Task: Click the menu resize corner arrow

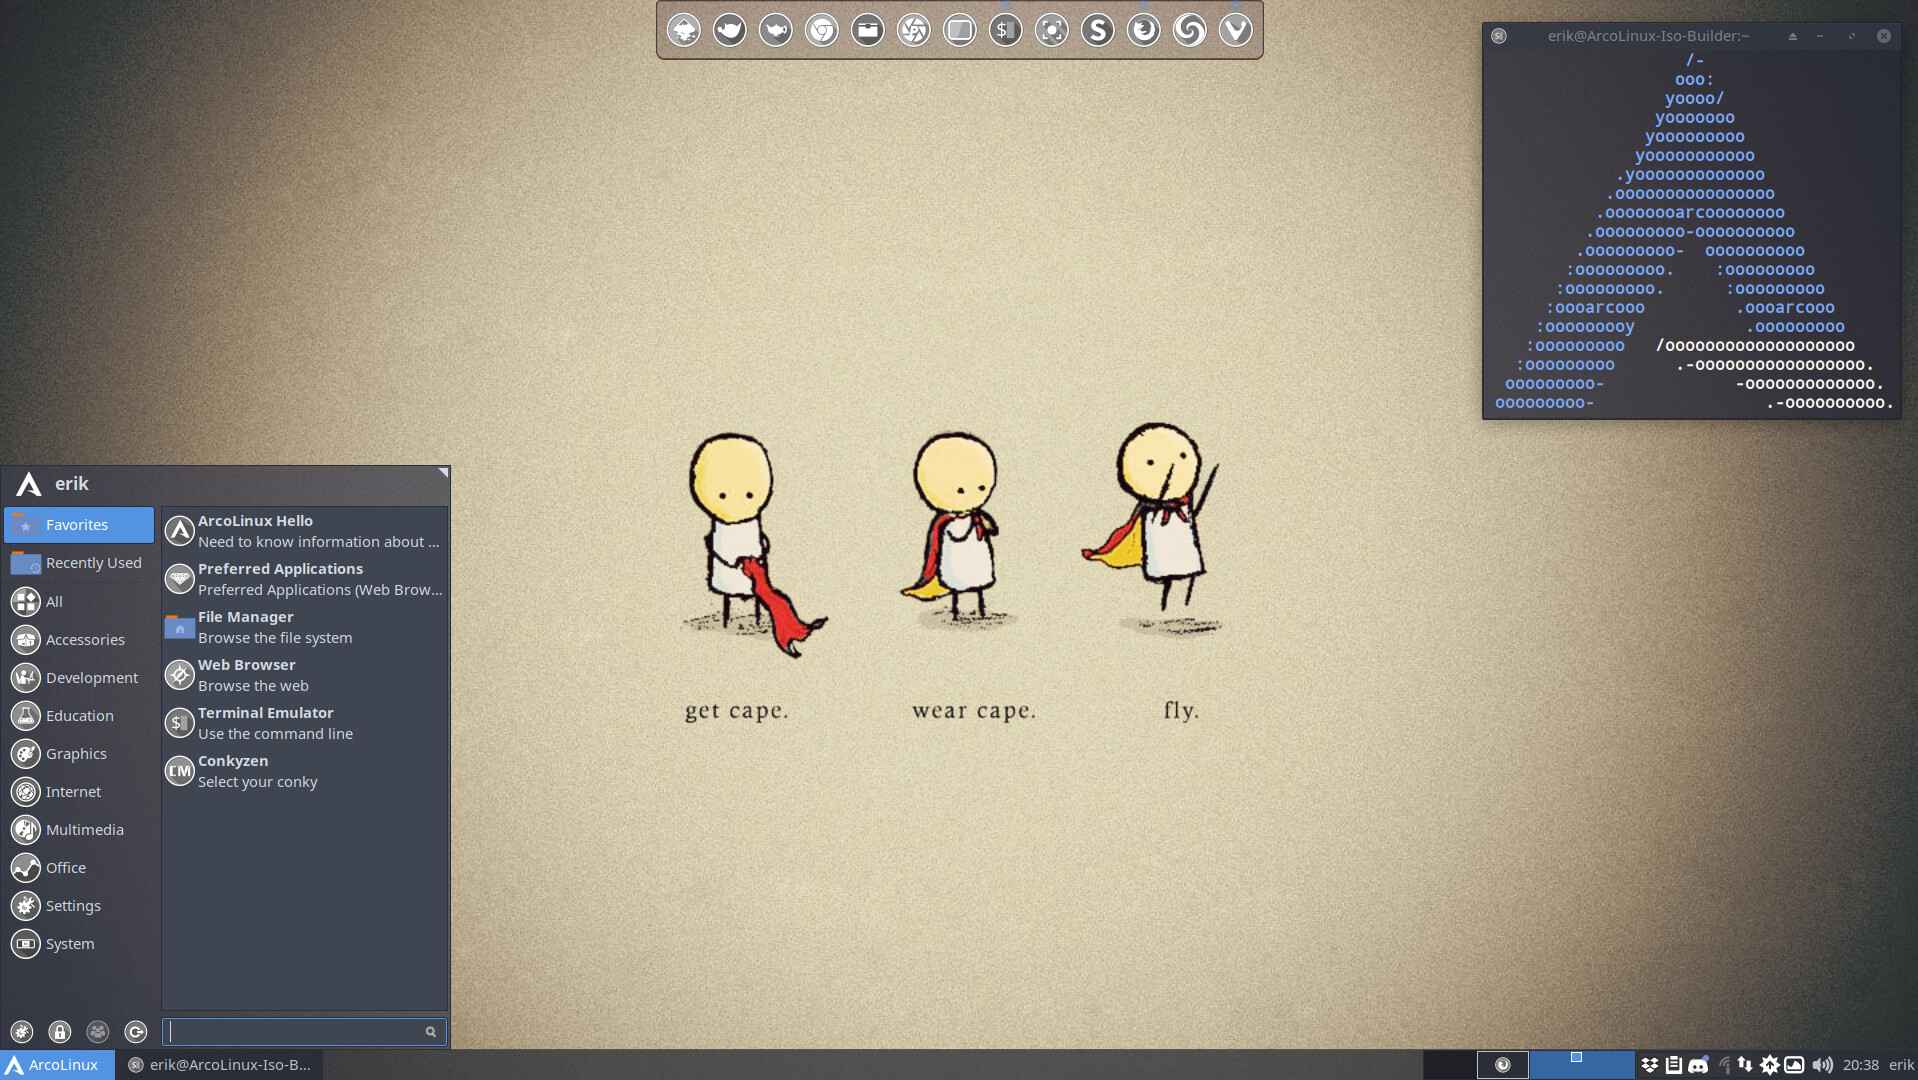Action: point(443,472)
